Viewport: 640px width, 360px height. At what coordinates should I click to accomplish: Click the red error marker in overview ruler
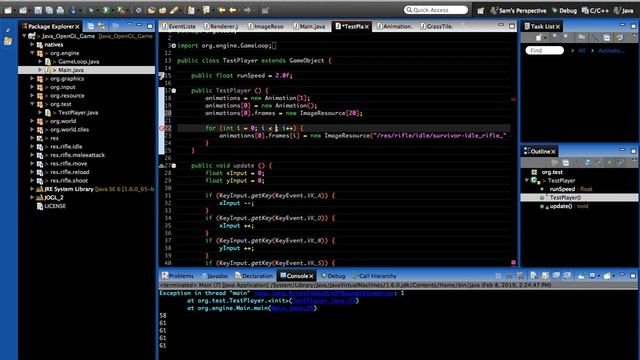(513, 262)
